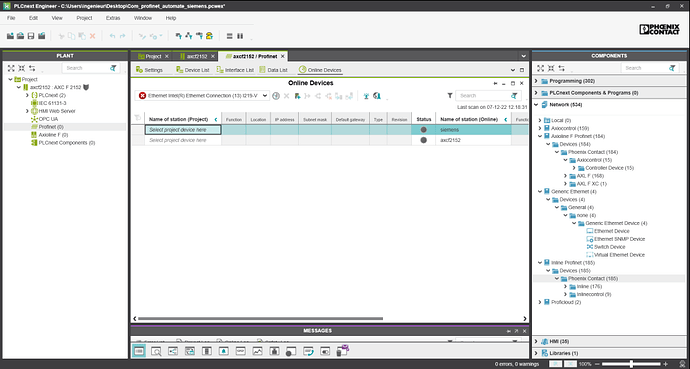Click collapse all icon in COMPONENTS panel
The width and height of the screenshot is (690, 369).
pos(551,68)
